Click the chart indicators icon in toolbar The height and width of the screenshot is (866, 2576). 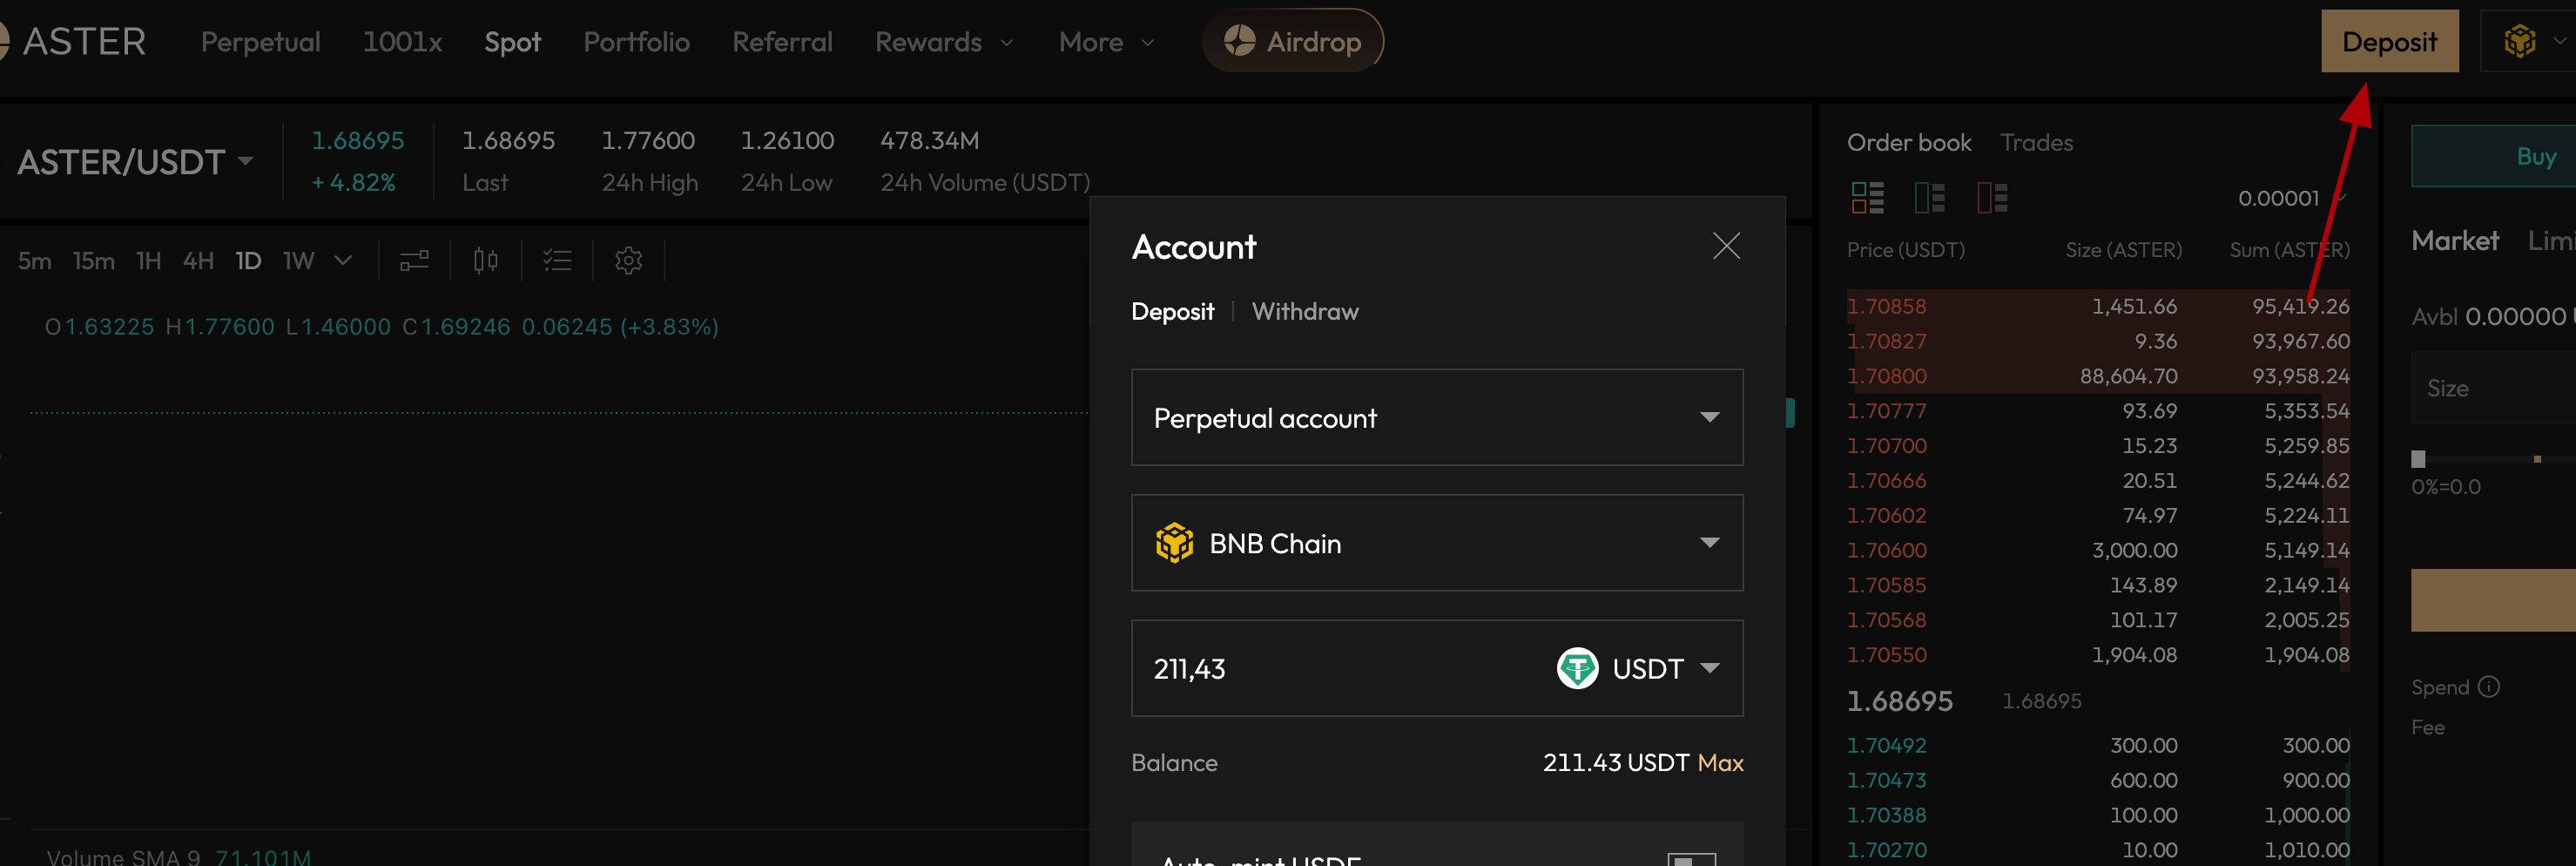click(x=414, y=261)
